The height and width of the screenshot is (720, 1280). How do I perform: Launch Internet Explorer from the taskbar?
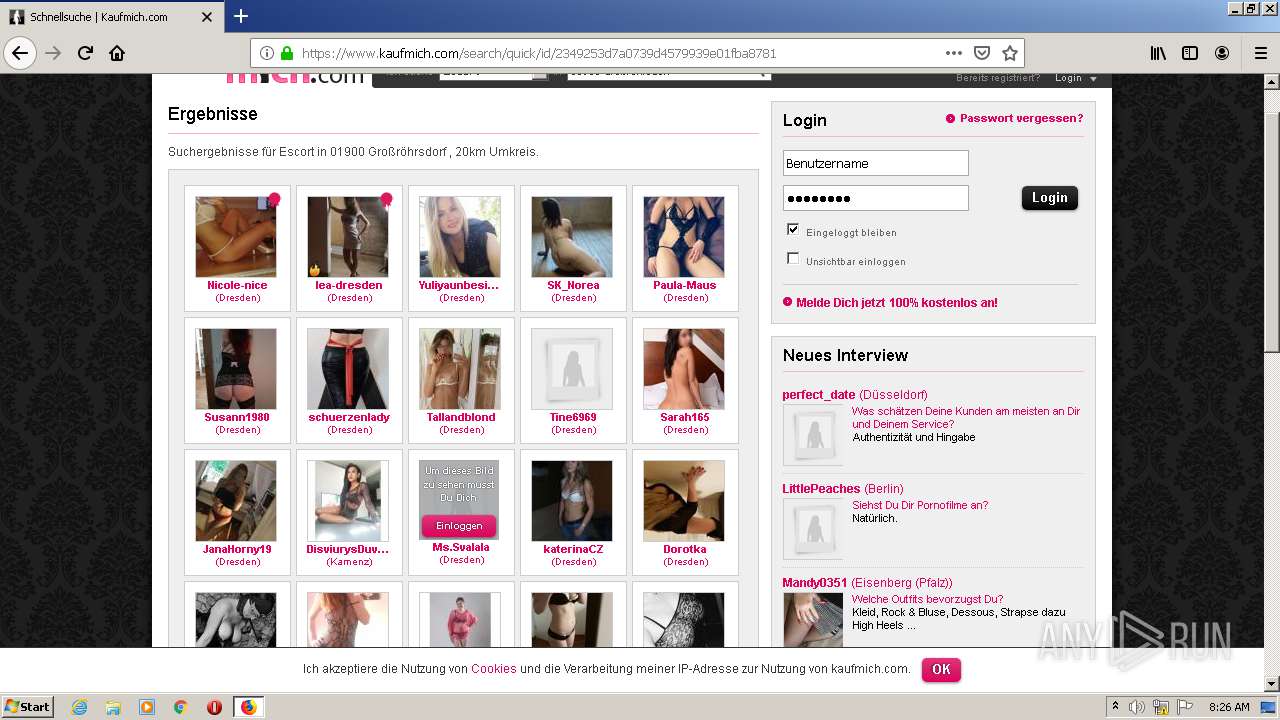[79, 707]
